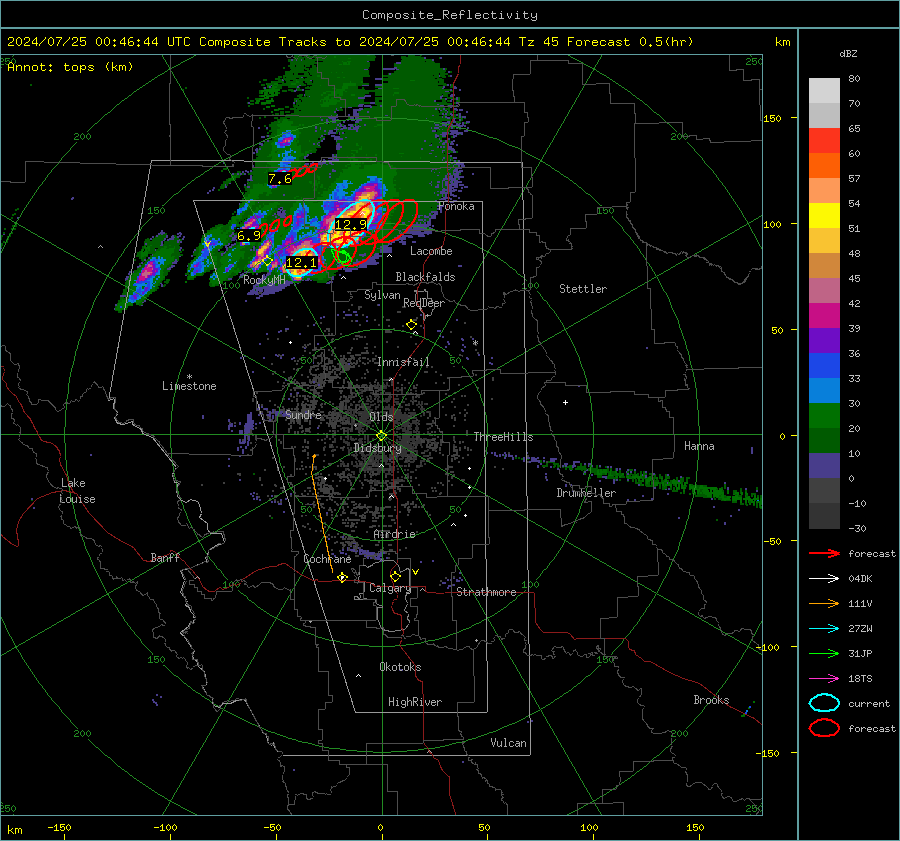Click the Lacombe town label
Screen dimensions: 900x841
431,251
